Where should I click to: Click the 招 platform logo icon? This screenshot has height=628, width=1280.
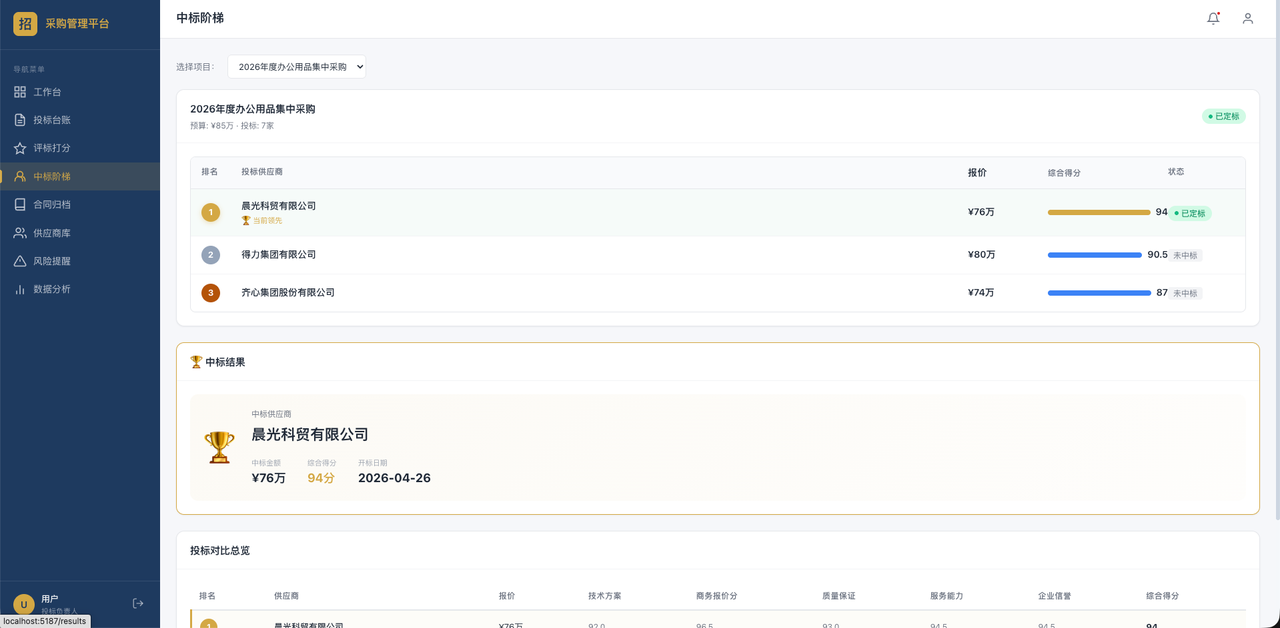coord(25,23)
